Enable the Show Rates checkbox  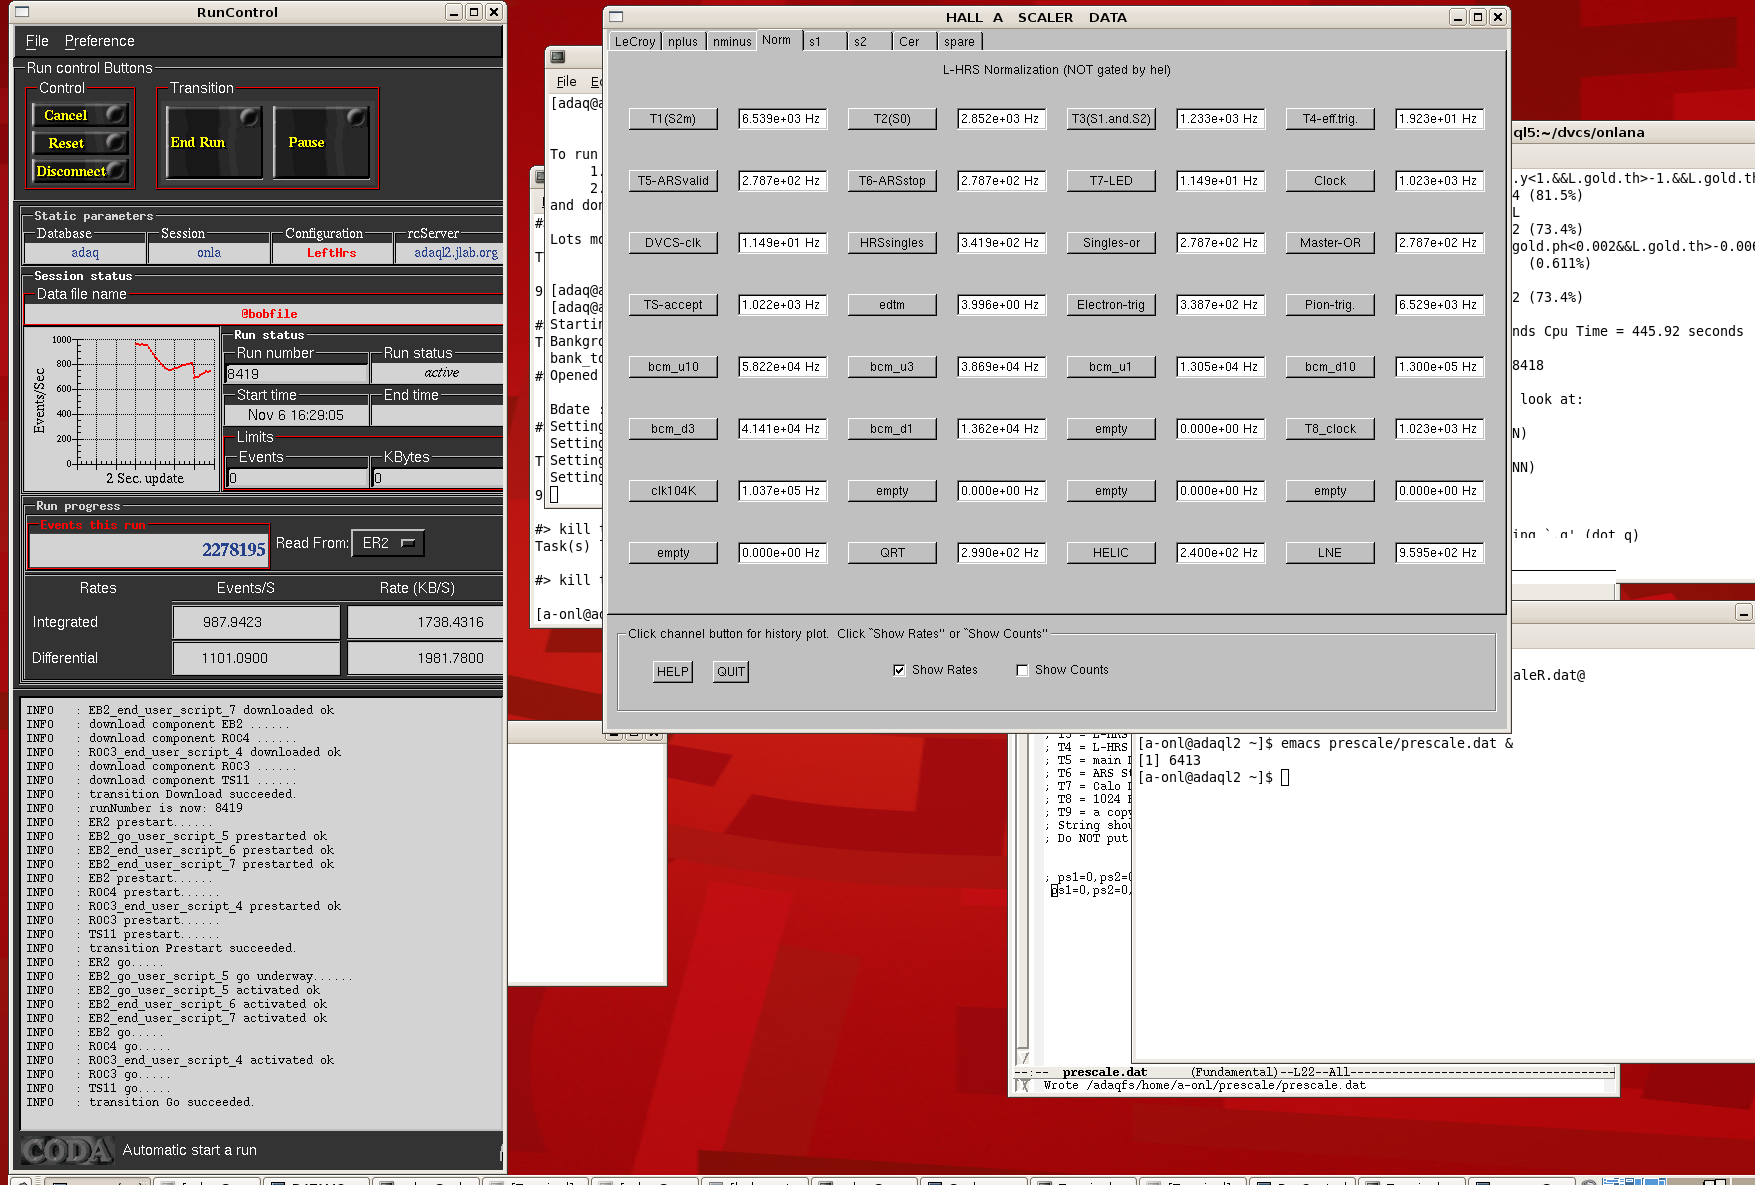click(899, 670)
